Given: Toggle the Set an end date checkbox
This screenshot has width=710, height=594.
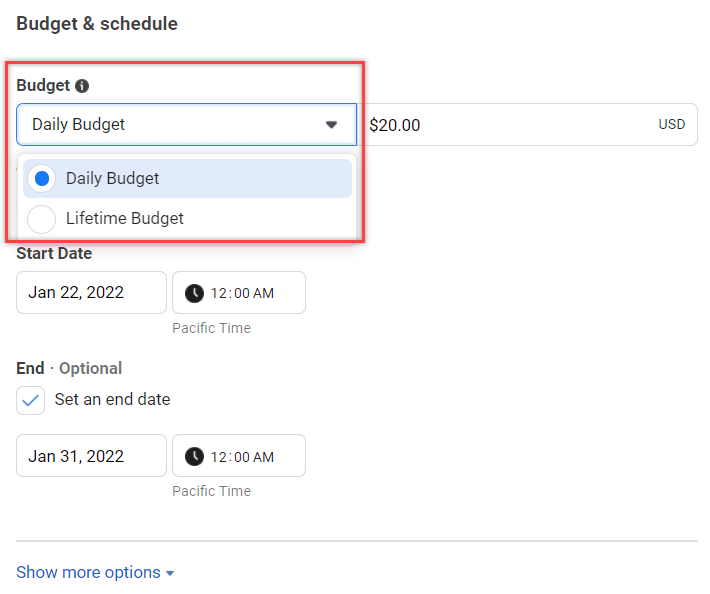Looking at the screenshot, I should pos(30,400).
